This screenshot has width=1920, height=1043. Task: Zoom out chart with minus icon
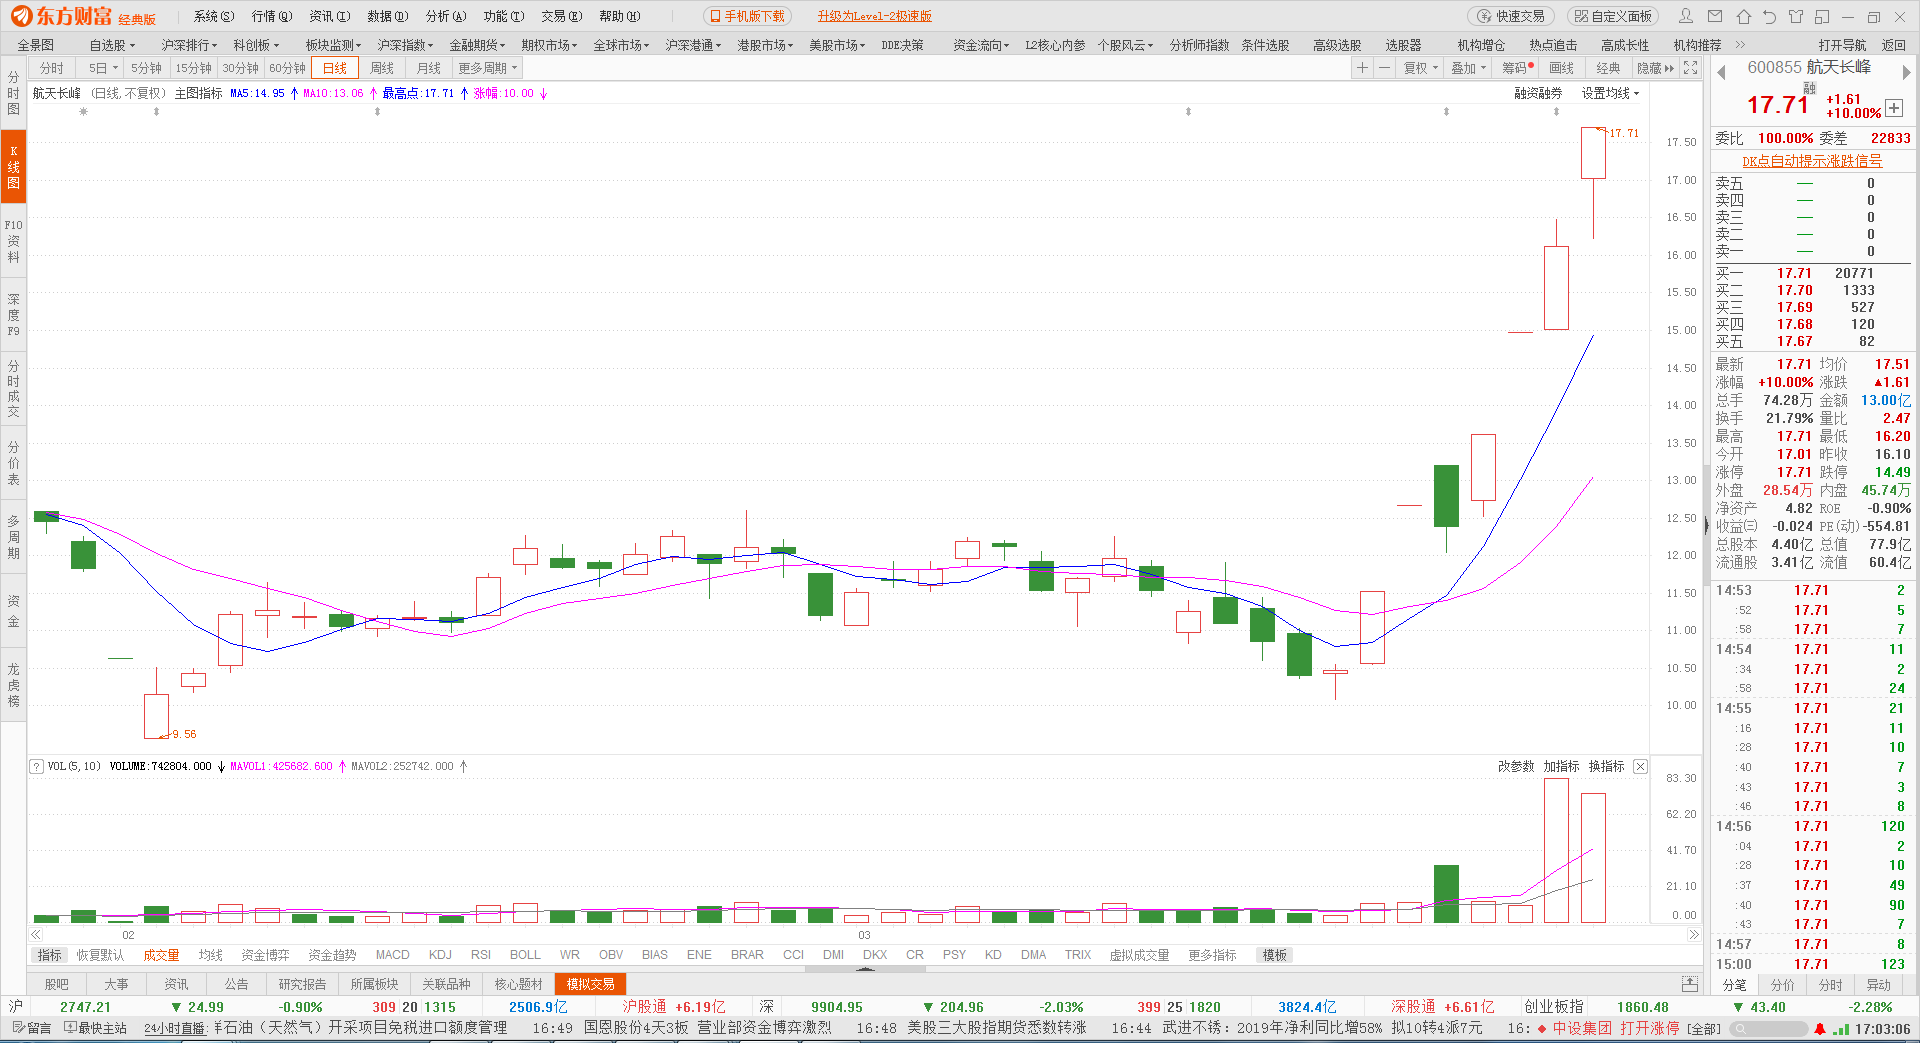pos(1384,68)
